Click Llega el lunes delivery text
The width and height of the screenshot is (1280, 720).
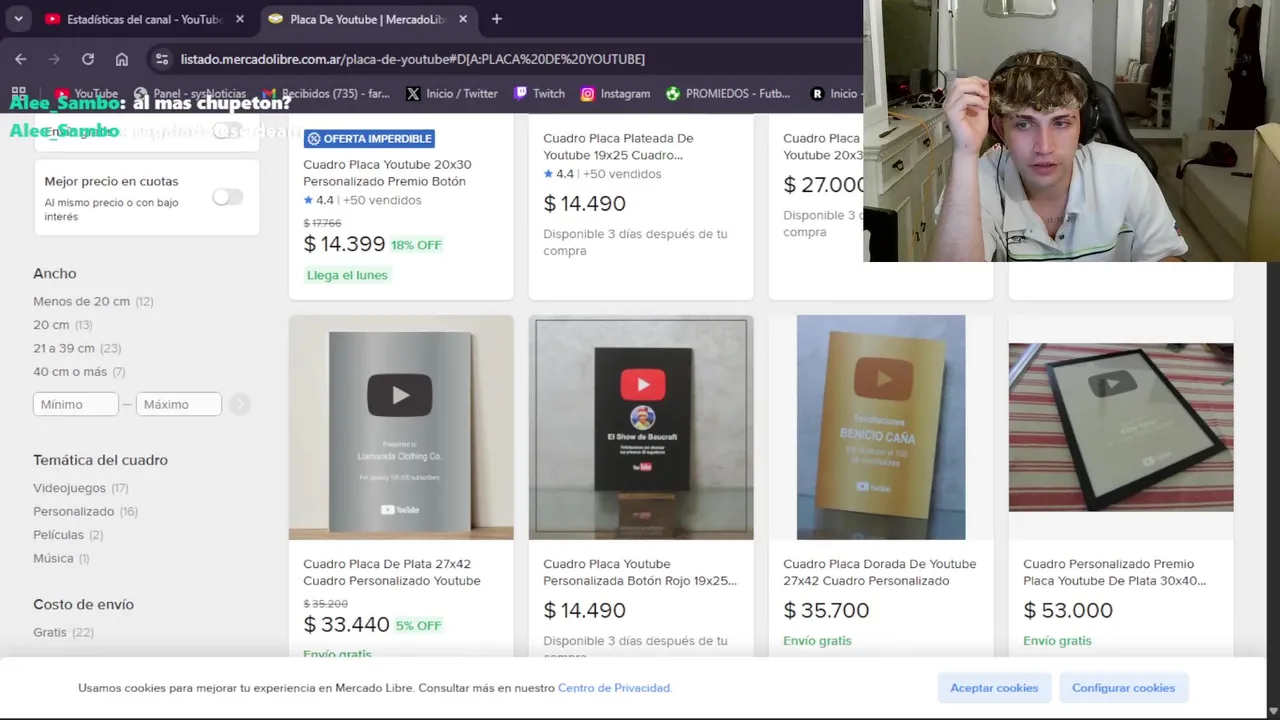347,275
